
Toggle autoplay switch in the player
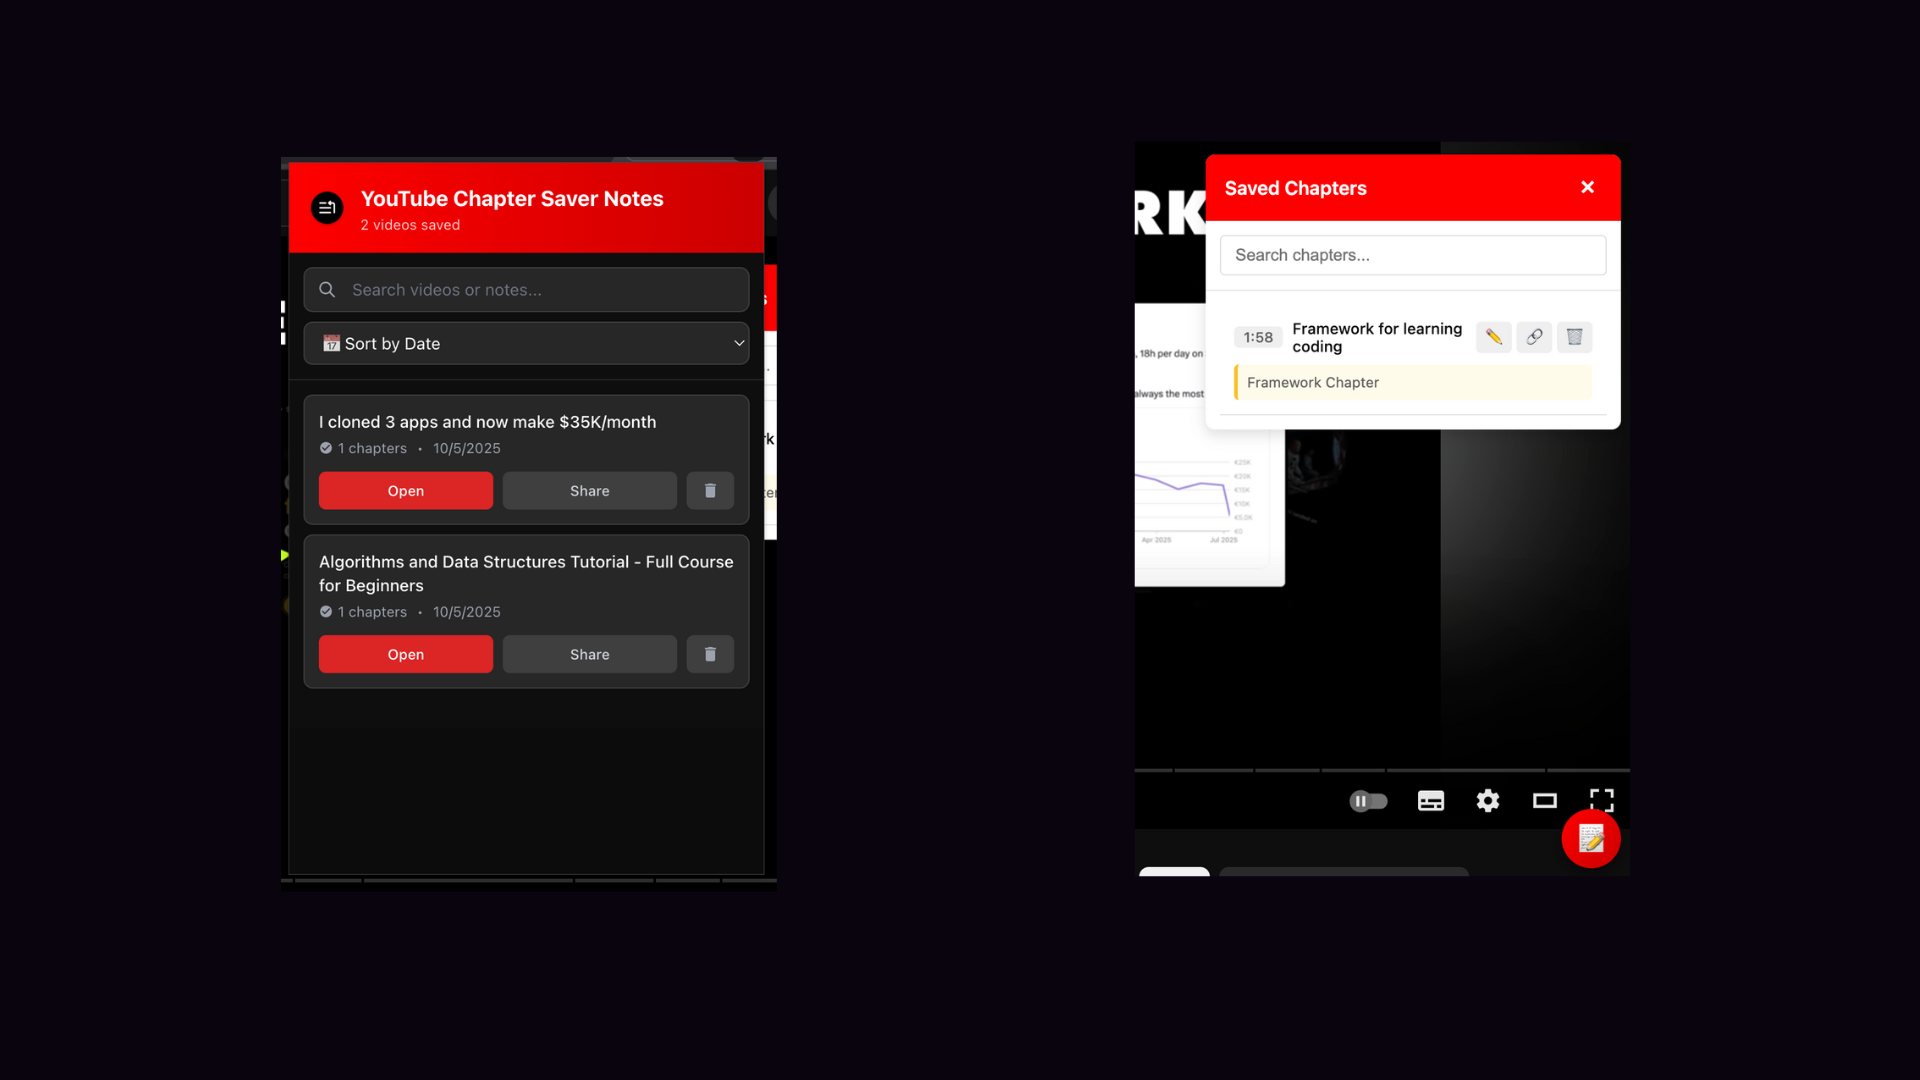click(1368, 800)
